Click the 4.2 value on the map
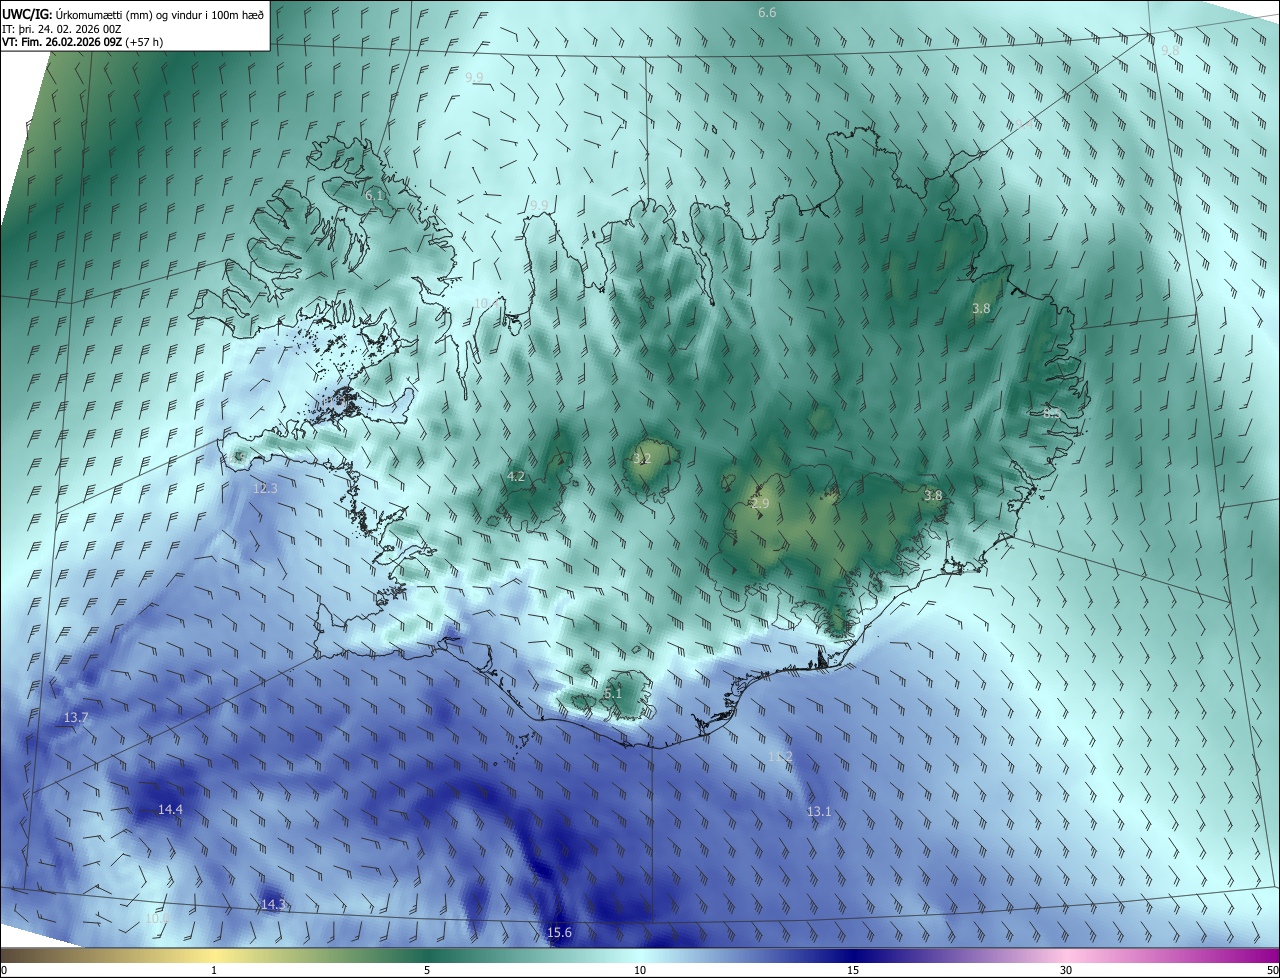 pos(516,477)
